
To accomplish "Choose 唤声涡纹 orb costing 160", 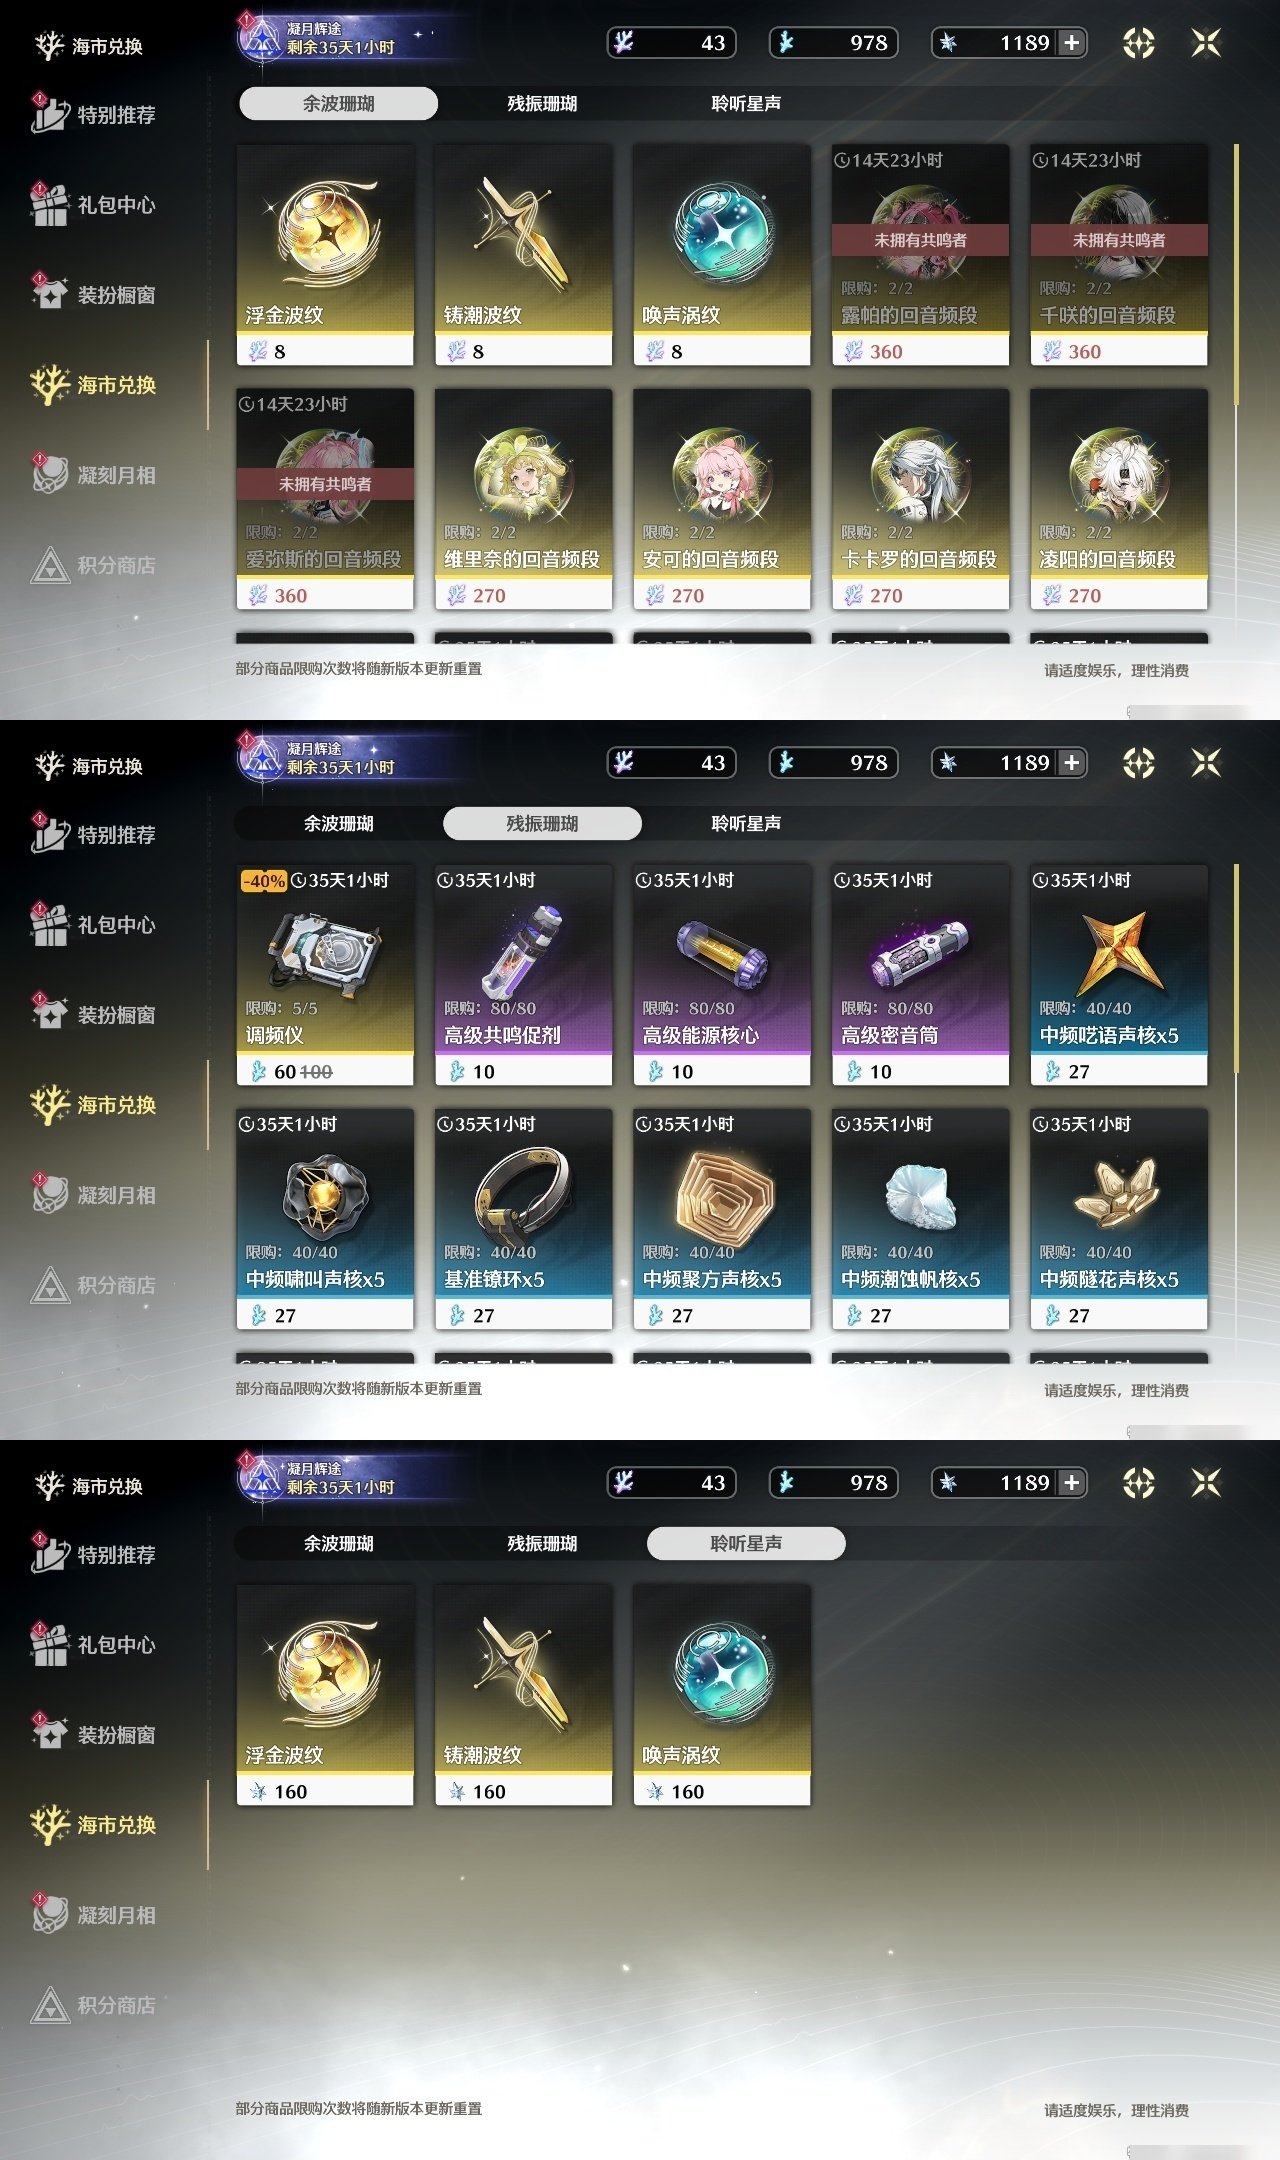I will click(x=722, y=1695).
